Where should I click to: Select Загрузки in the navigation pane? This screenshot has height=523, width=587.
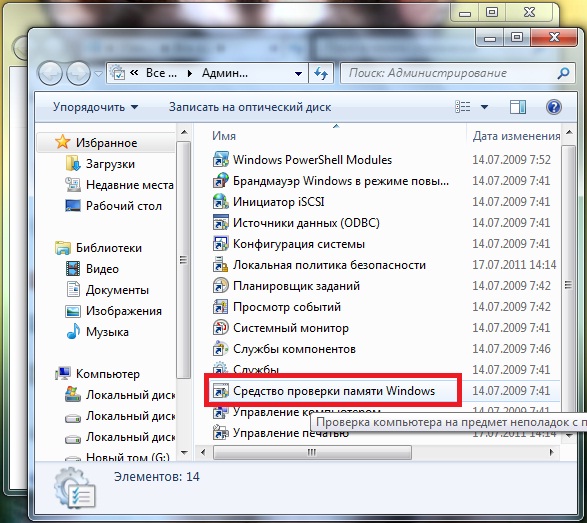[x=110, y=164]
